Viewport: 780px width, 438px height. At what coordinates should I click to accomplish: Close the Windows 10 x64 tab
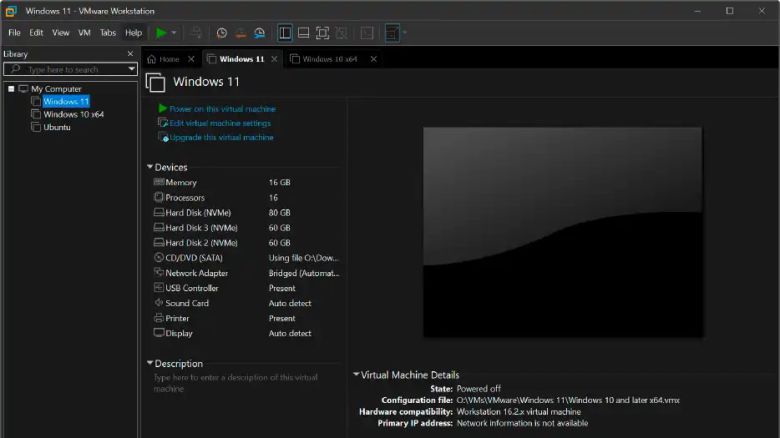click(374, 59)
